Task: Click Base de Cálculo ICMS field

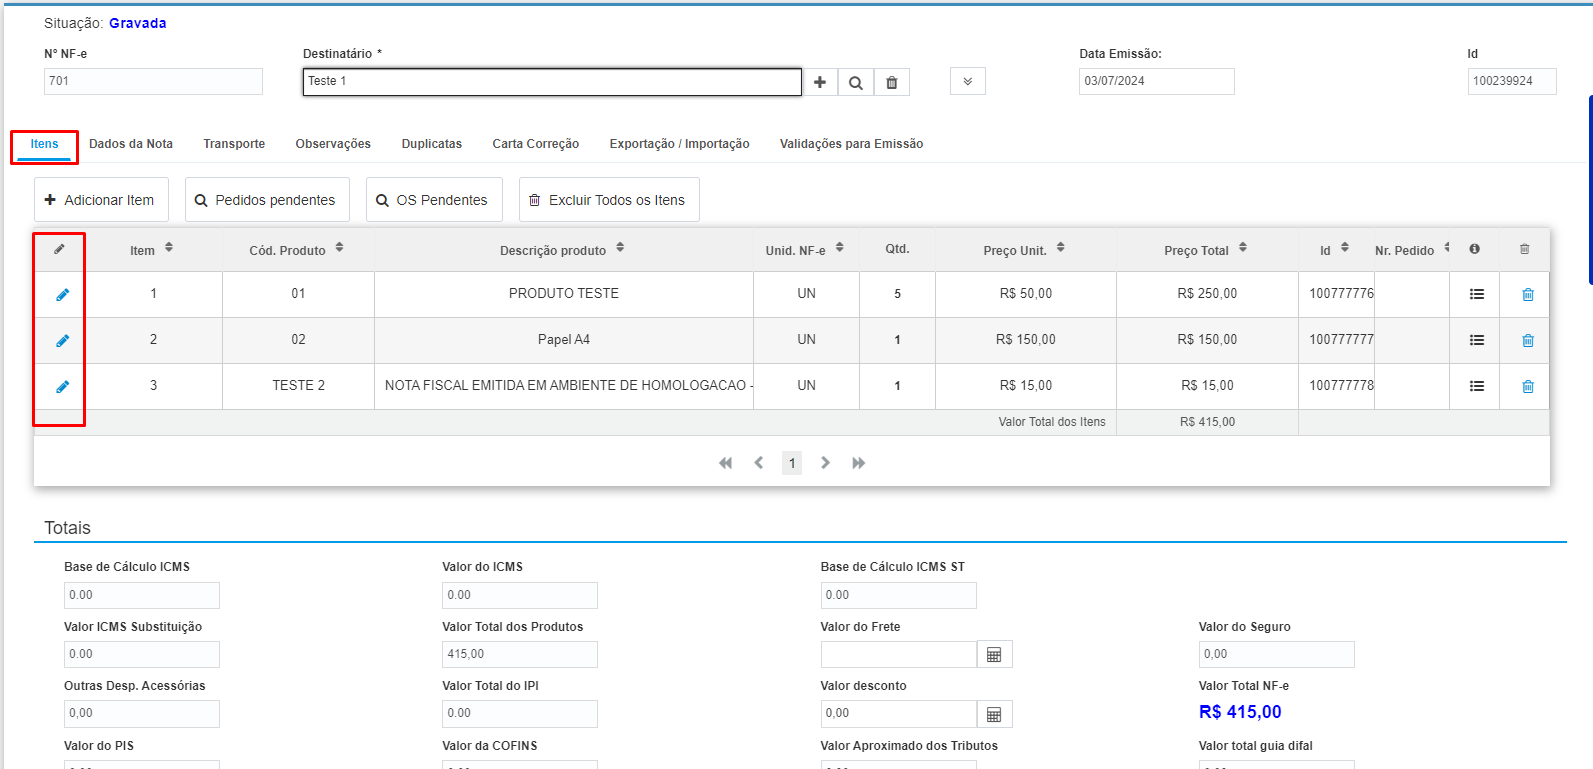Action: click(142, 595)
